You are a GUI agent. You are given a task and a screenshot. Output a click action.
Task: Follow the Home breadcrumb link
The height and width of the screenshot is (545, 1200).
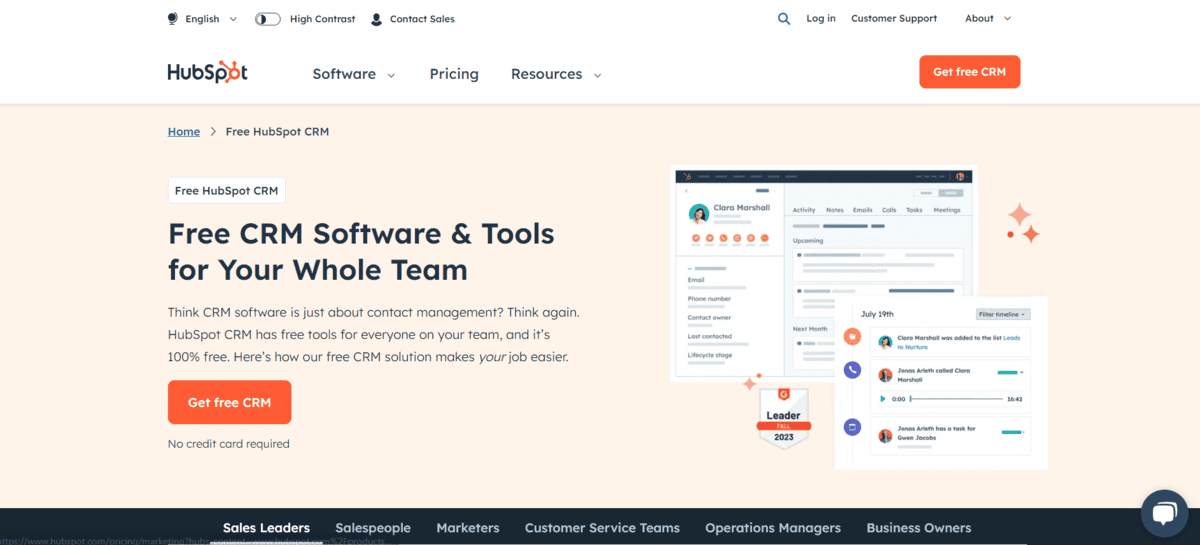(184, 131)
